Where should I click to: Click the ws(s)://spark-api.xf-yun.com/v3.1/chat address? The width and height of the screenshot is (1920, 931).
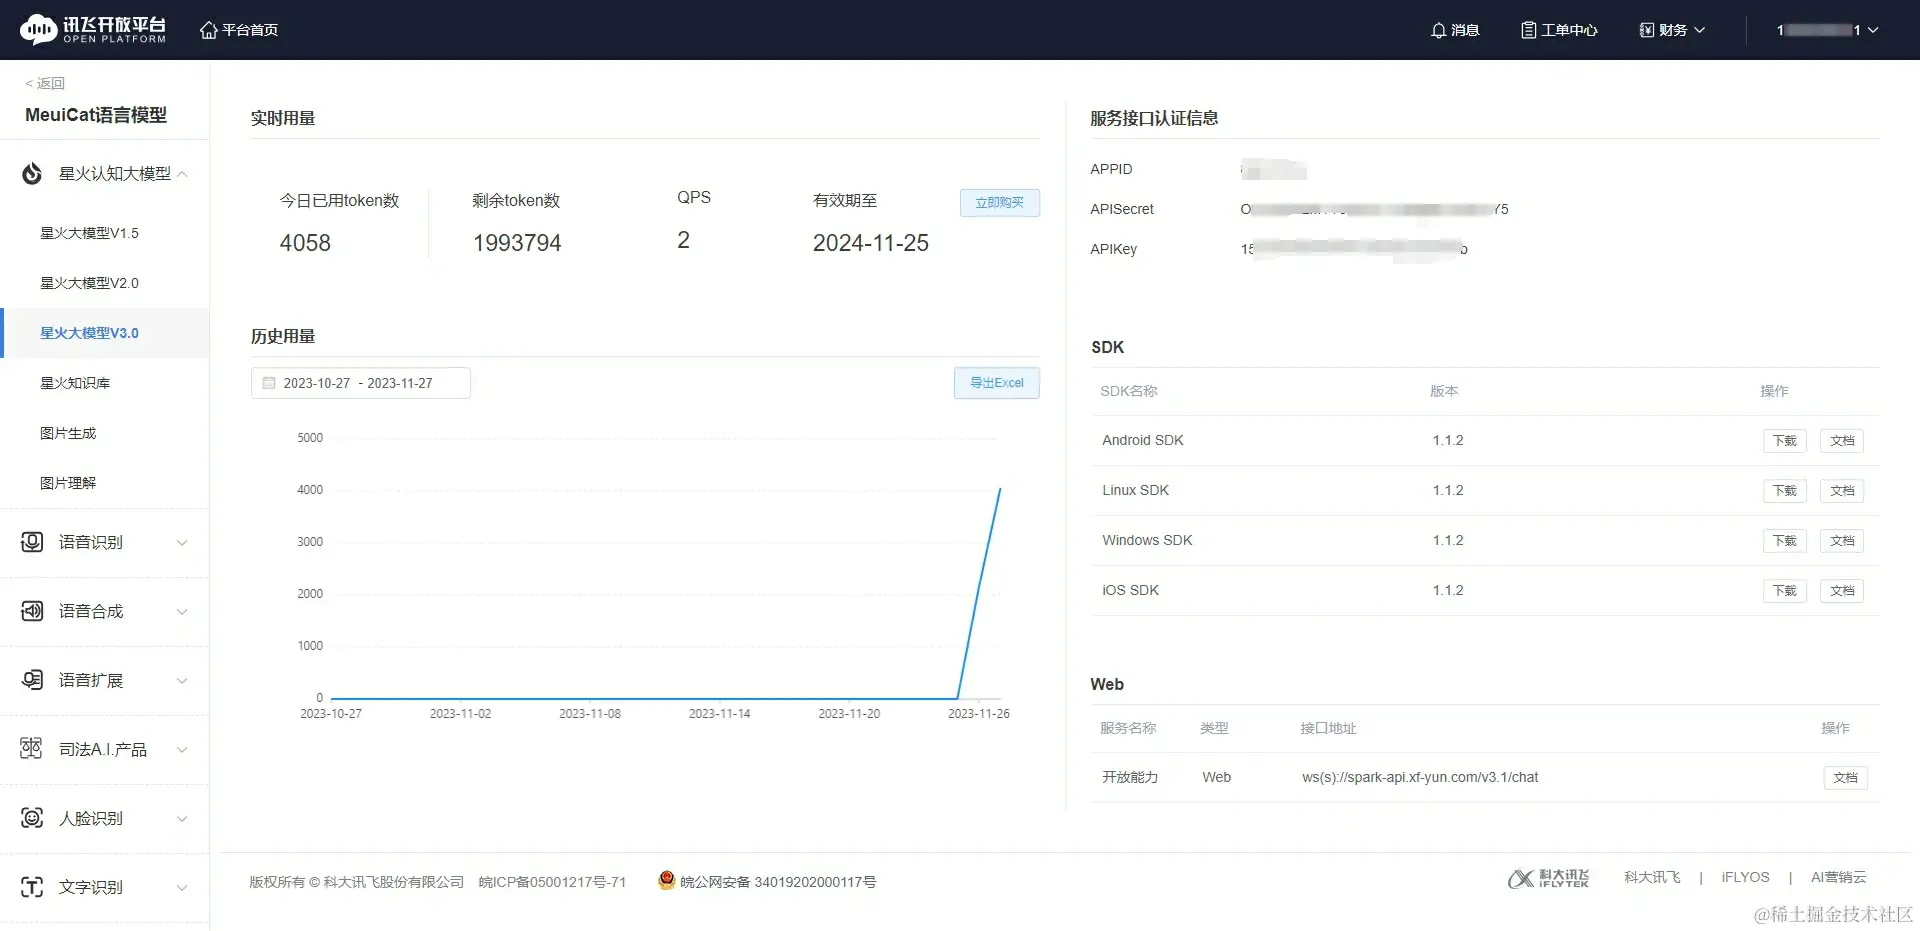(1420, 777)
